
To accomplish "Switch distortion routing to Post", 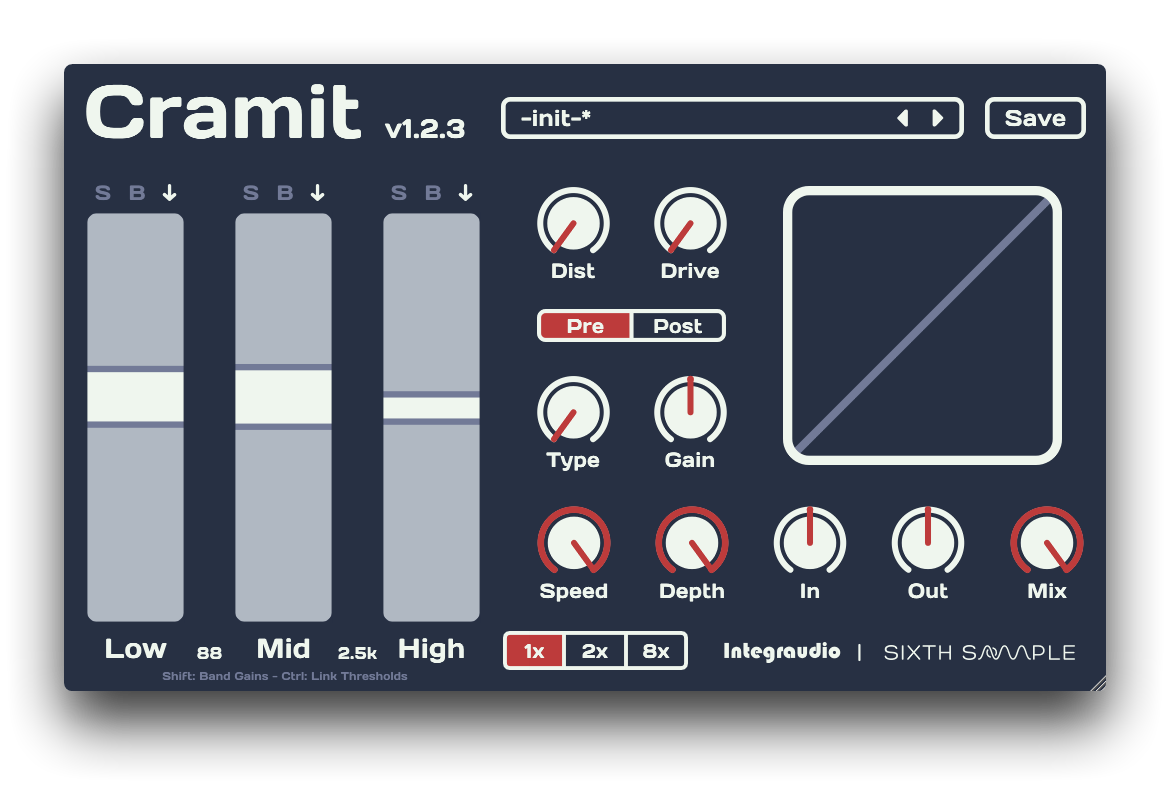I will 678,326.
